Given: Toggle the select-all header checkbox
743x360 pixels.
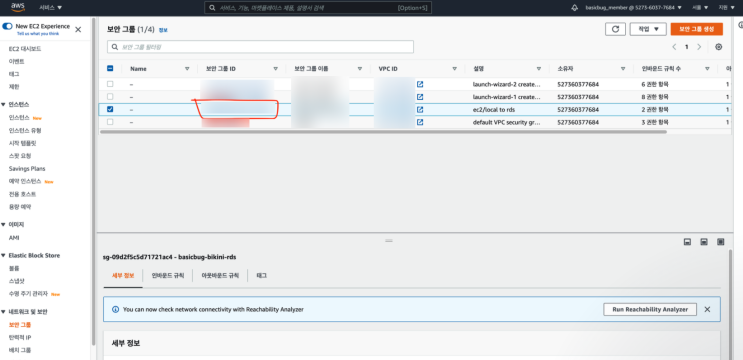Looking at the screenshot, I should click(110, 69).
